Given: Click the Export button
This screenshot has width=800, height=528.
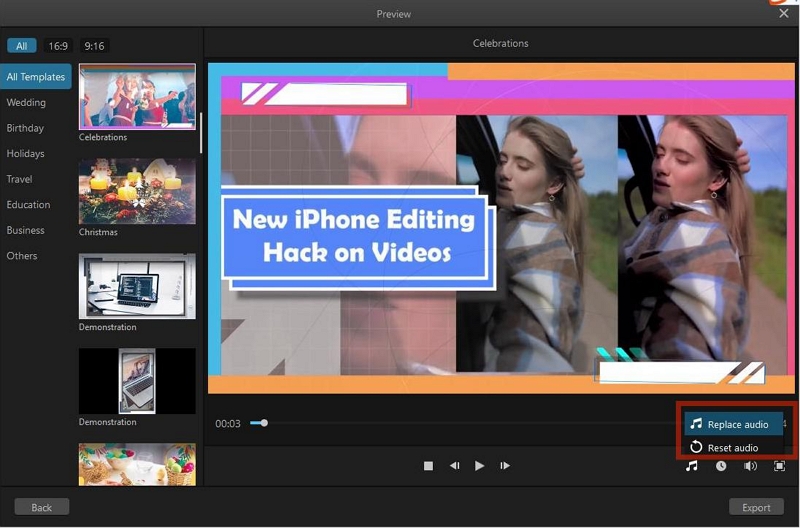Looking at the screenshot, I should click(x=756, y=507).
